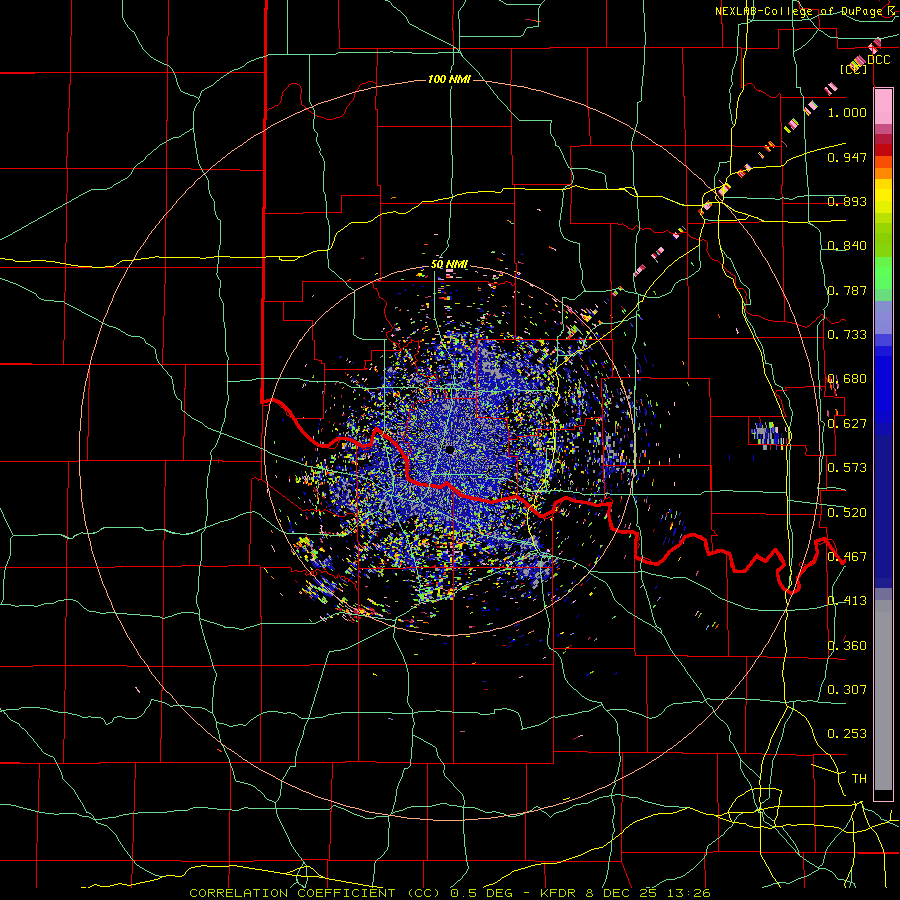Select the 0.253 legend value

[x=847, y=734]
